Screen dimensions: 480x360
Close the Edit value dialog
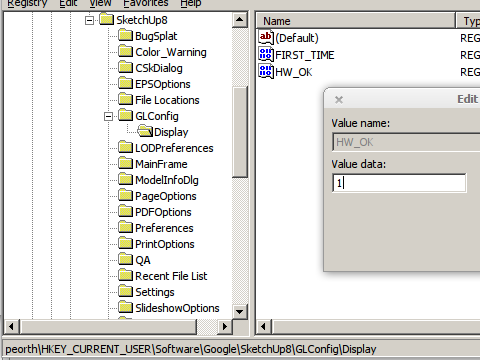(x=339, y=99)
